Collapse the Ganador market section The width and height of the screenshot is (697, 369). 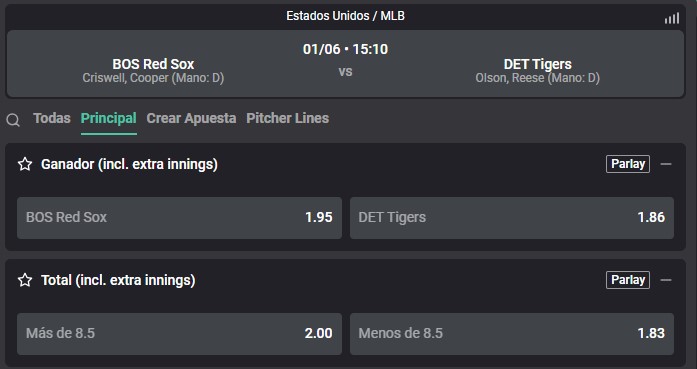[665, 164]
